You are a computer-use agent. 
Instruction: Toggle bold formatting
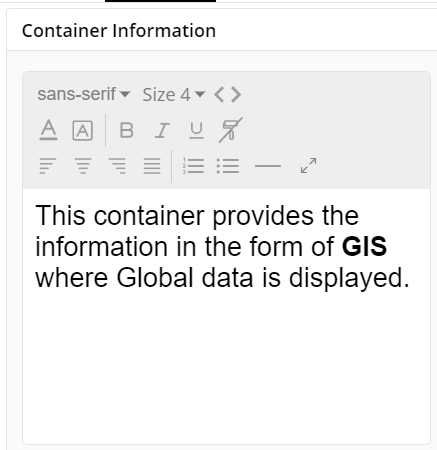(x=127, y=130)
